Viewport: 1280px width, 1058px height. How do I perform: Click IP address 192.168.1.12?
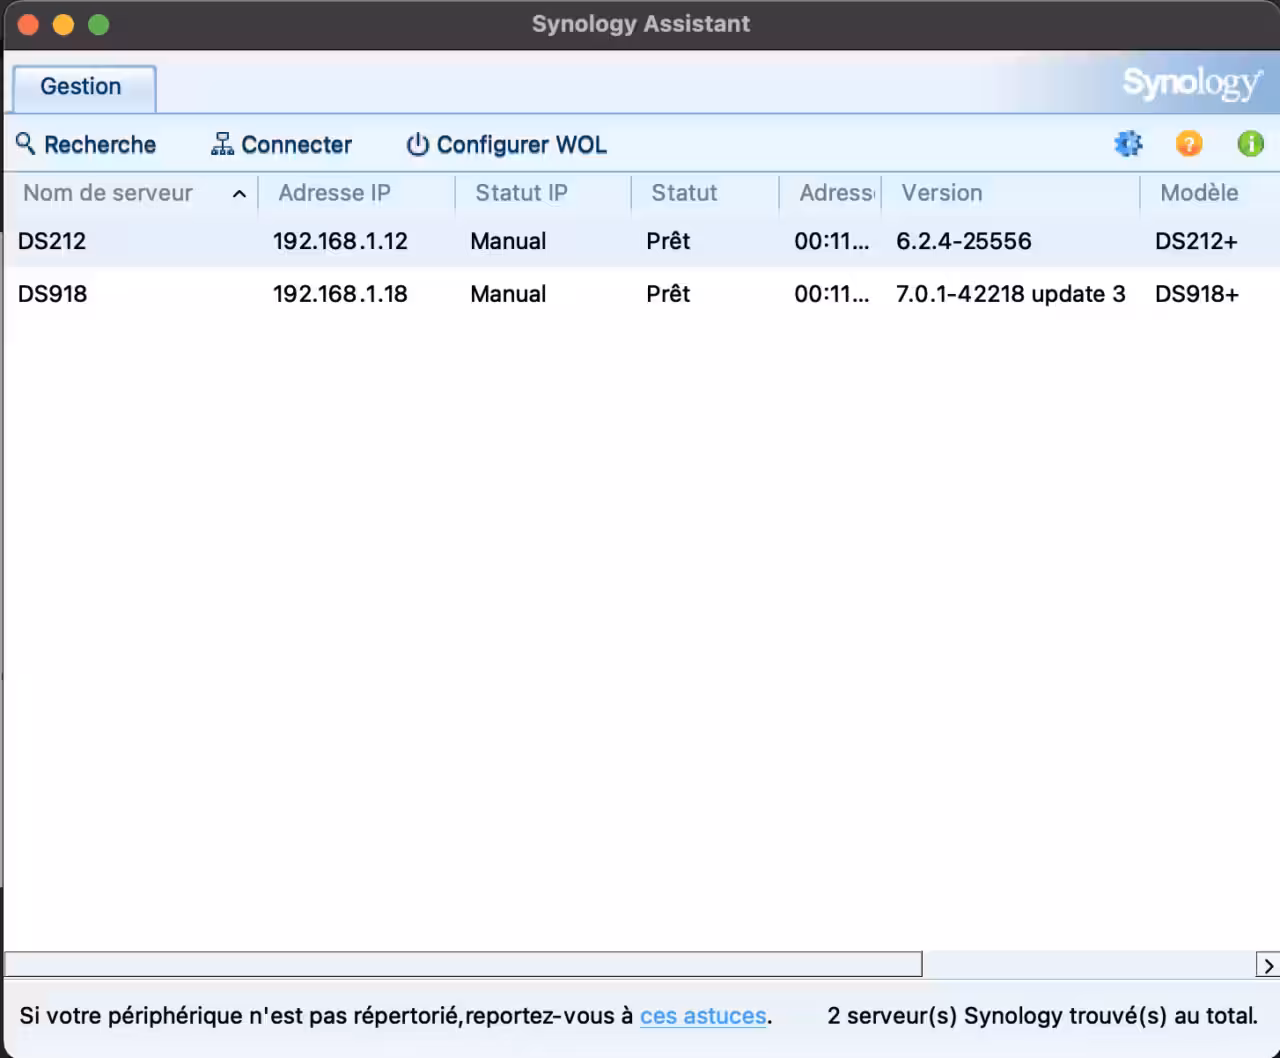[340, 241]
